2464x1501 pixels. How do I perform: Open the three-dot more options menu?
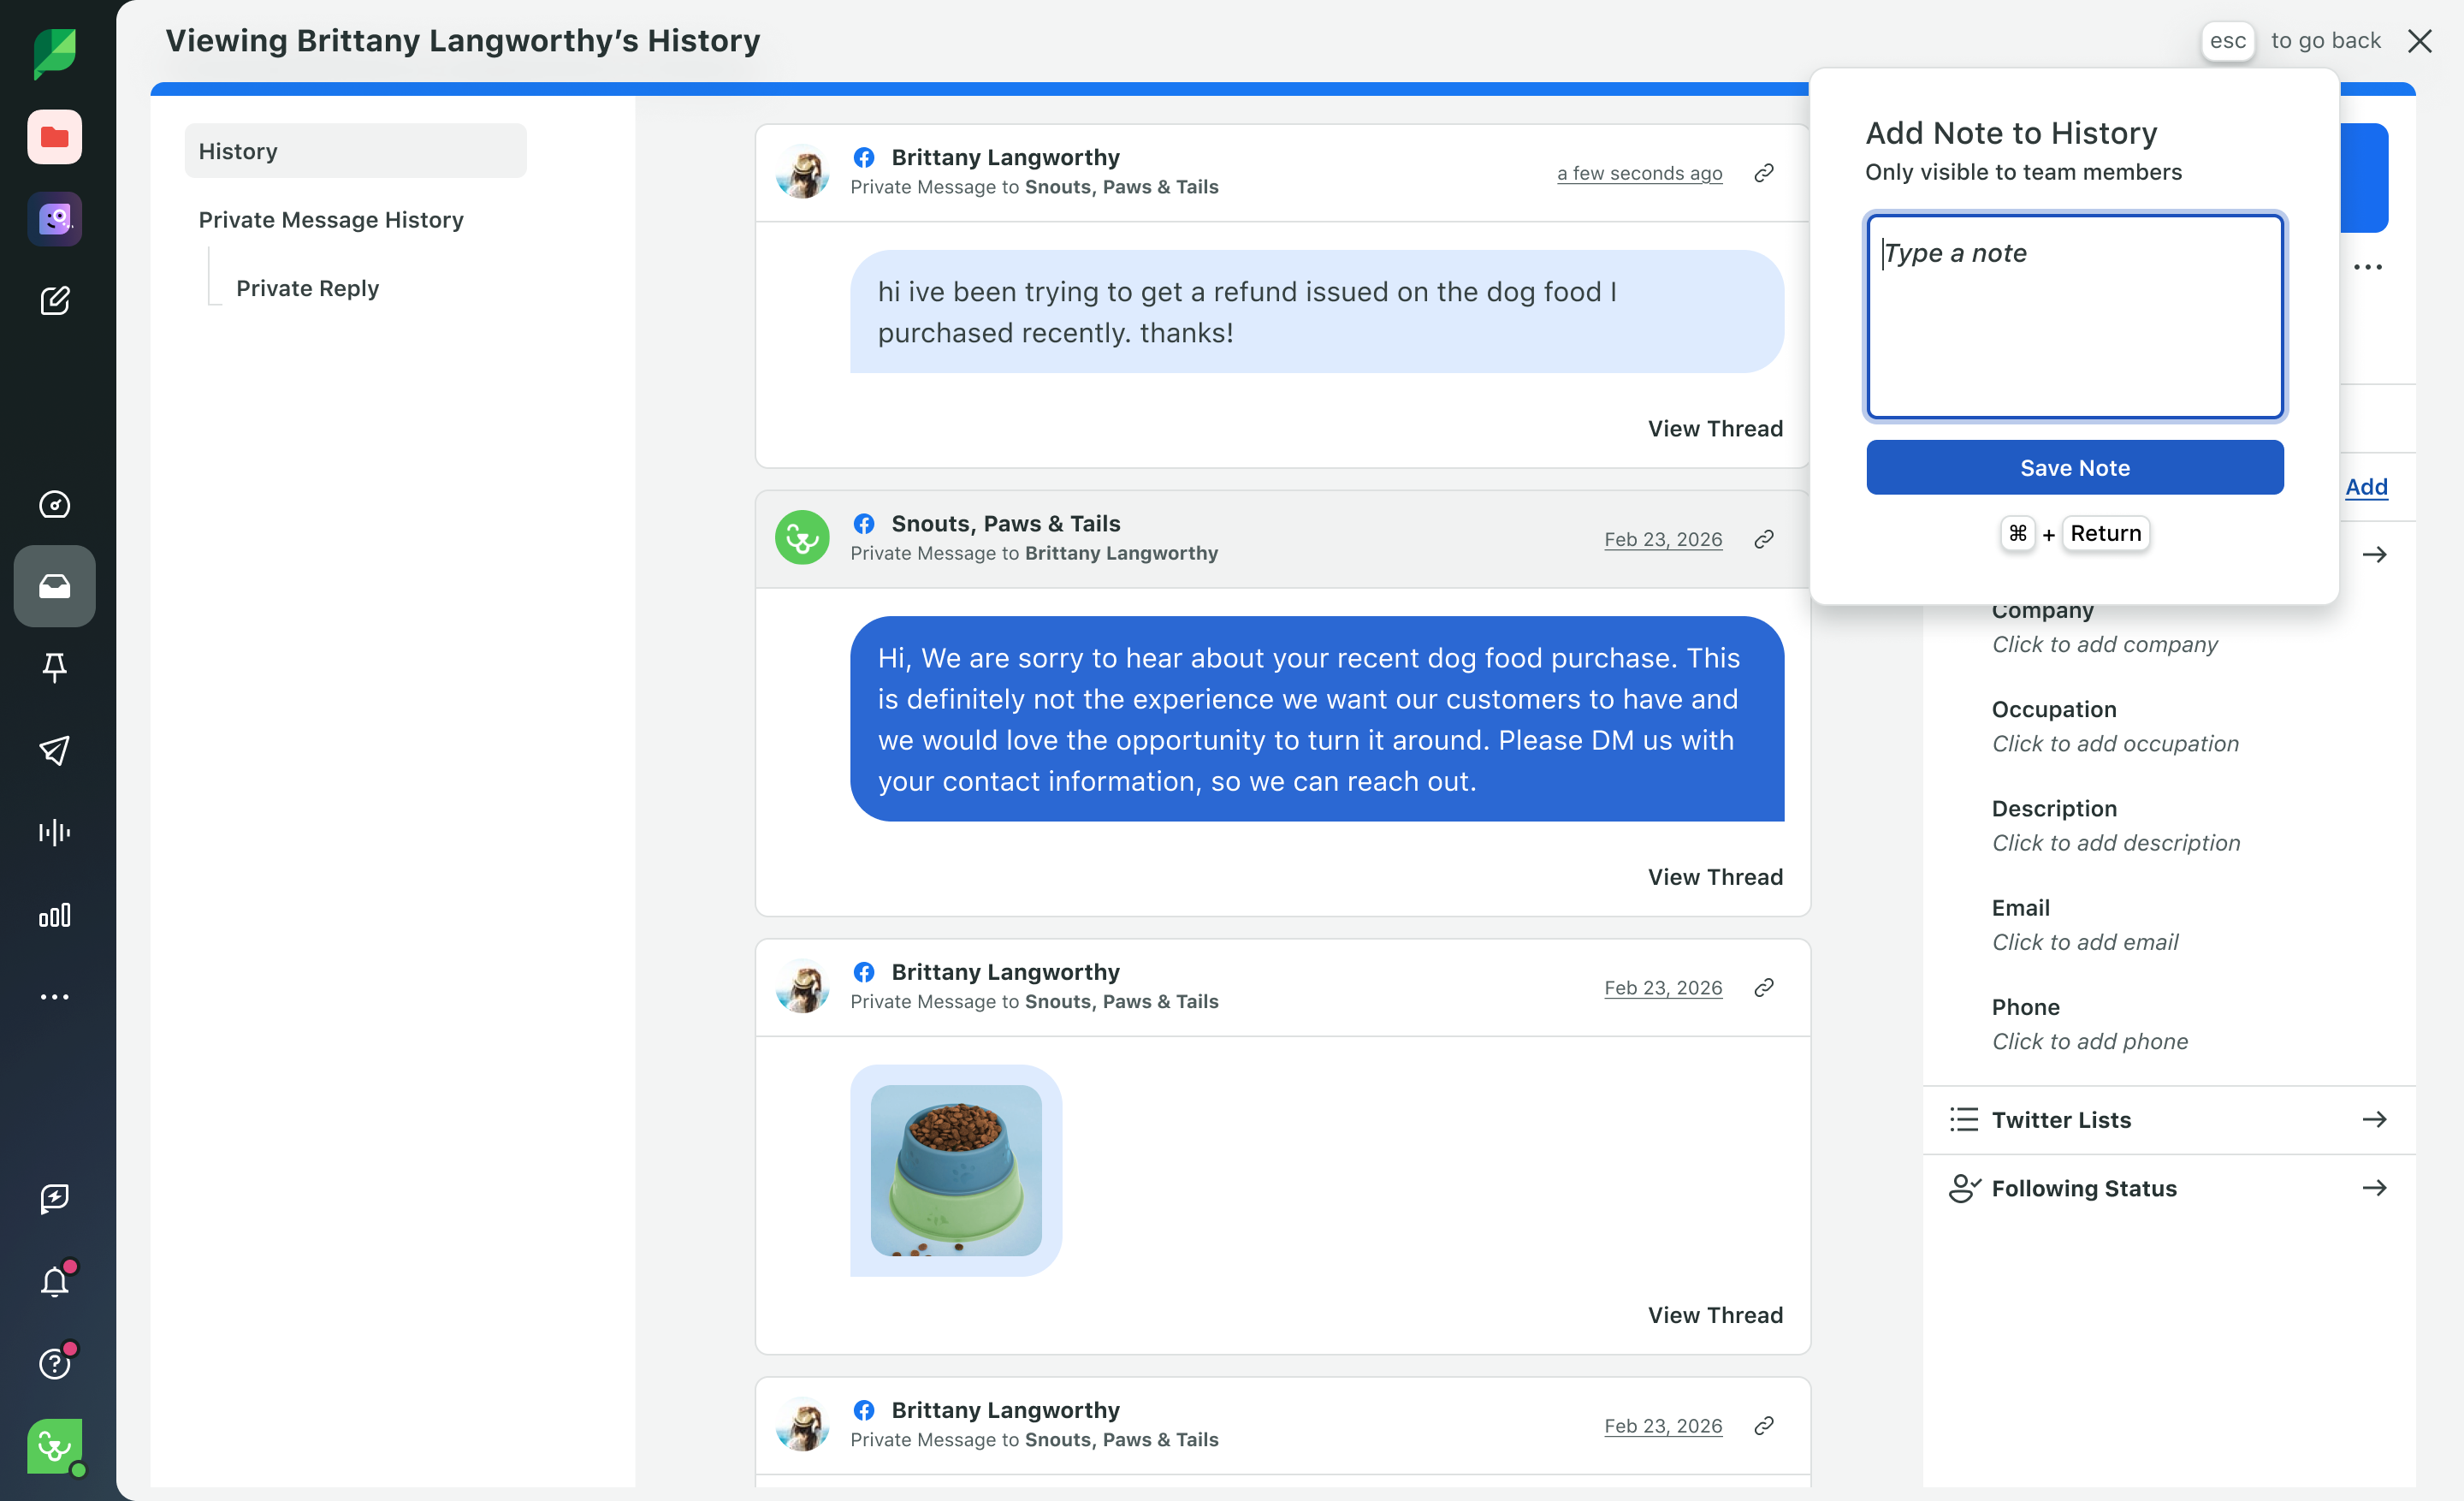(2367, 267)
